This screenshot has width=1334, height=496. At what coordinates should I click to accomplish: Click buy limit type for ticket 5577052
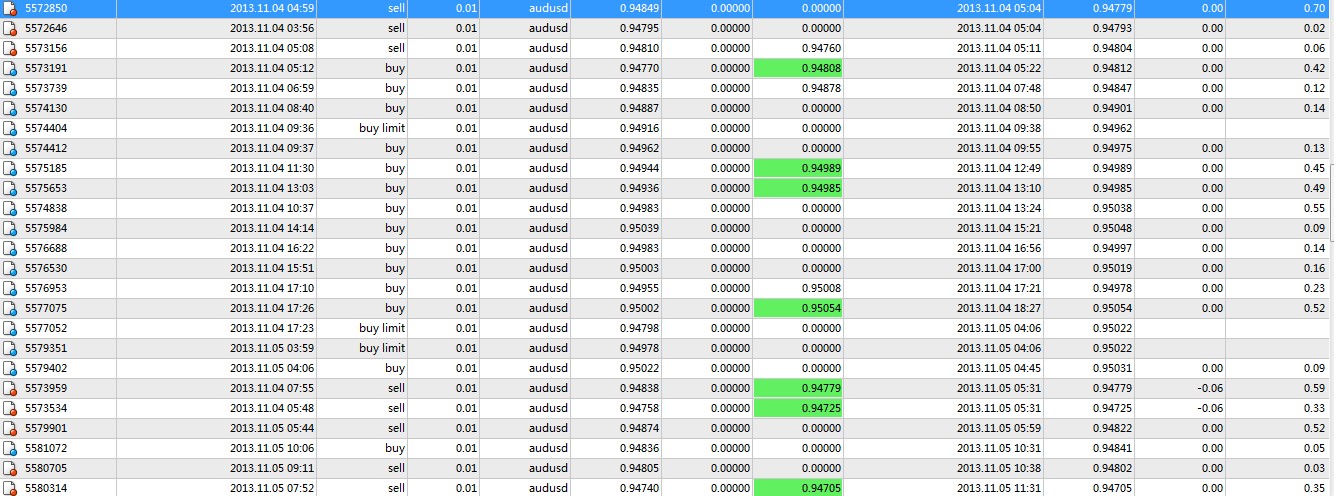click(x=382, y=329)
